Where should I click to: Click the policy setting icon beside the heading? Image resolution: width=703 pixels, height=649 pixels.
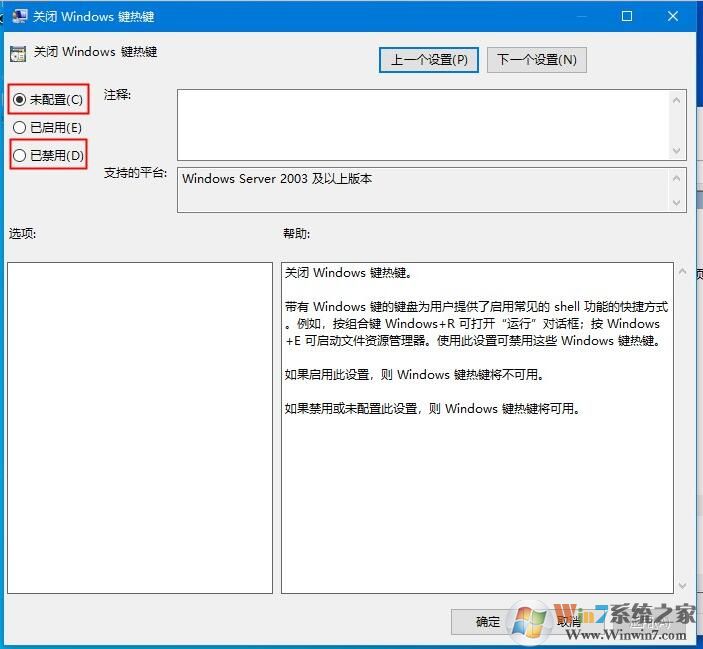pyautogui.click(x=18, y=54)
